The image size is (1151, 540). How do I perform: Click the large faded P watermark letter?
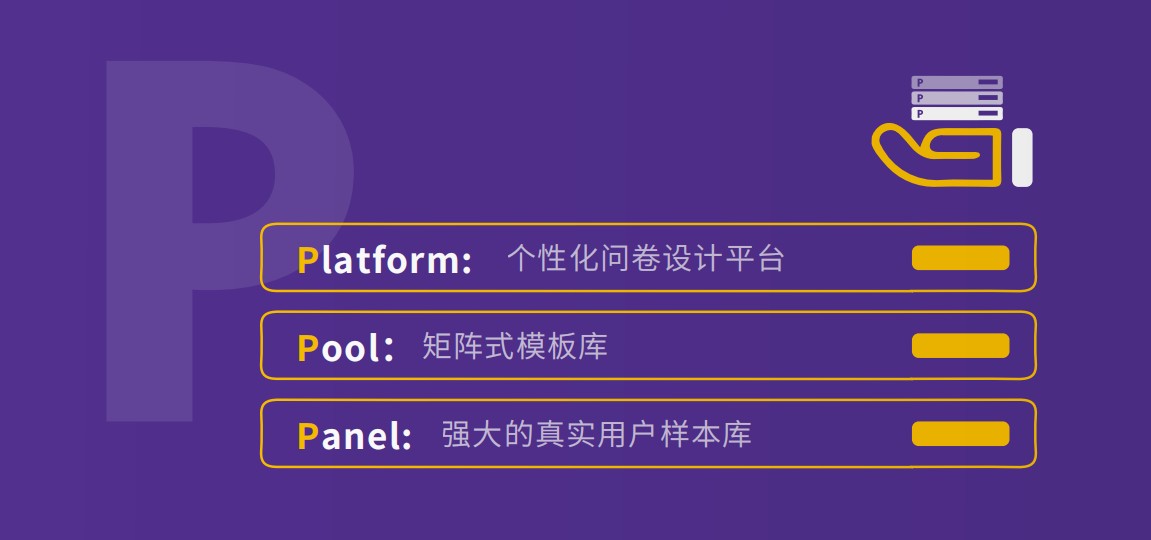229,241
